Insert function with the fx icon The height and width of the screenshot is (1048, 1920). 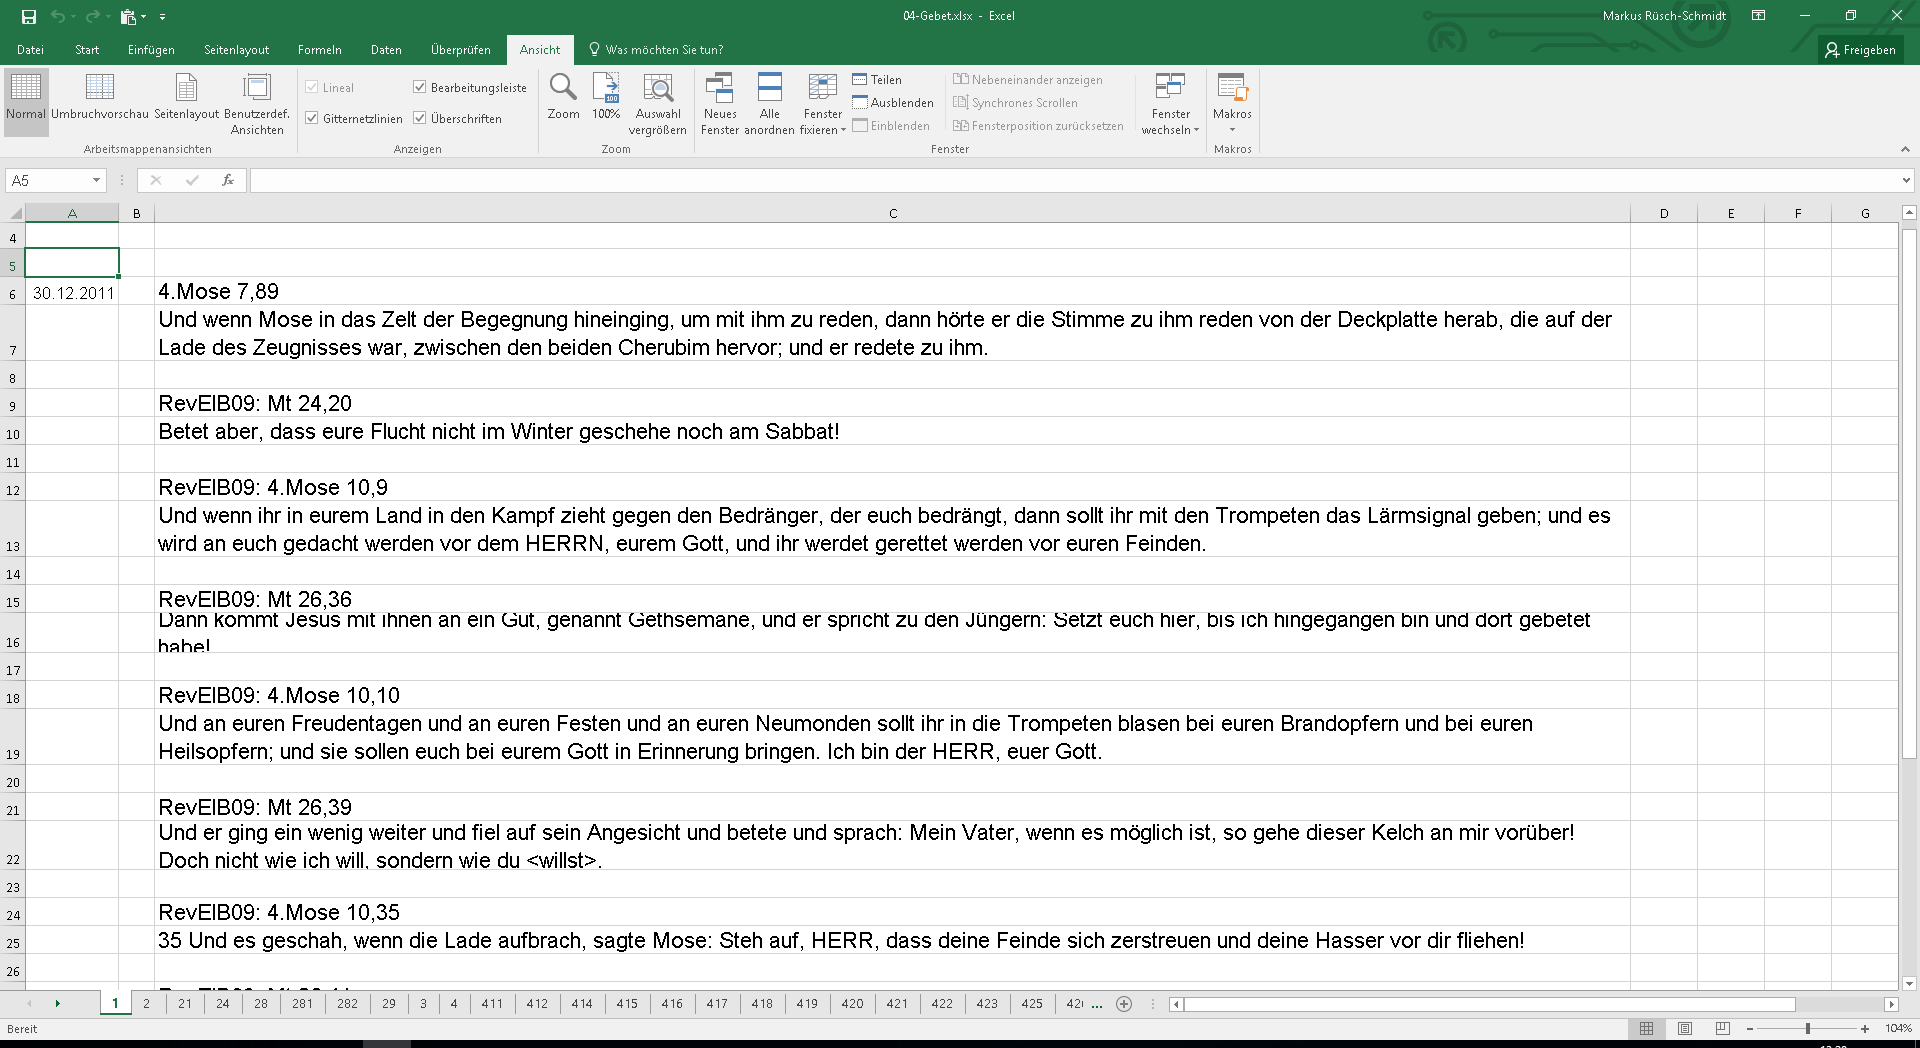pos(228,180)
